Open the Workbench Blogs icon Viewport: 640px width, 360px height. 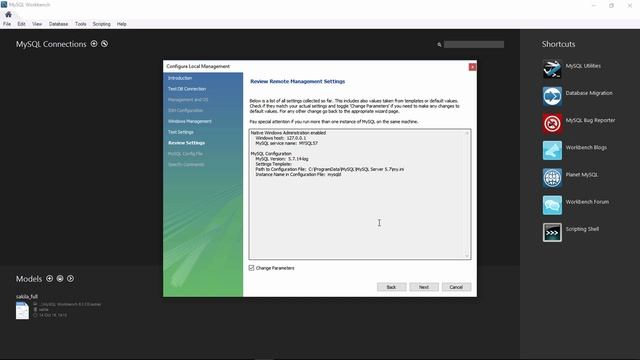coord(552,151)
